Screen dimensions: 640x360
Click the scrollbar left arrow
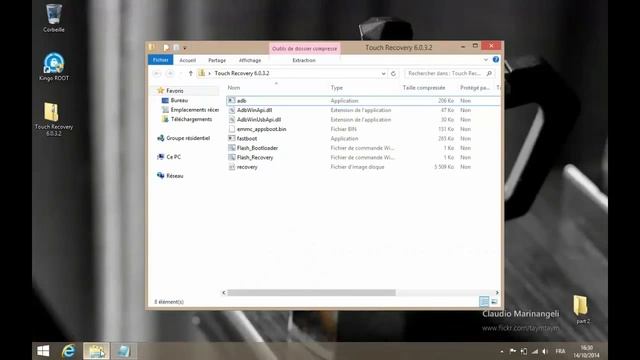224,292
